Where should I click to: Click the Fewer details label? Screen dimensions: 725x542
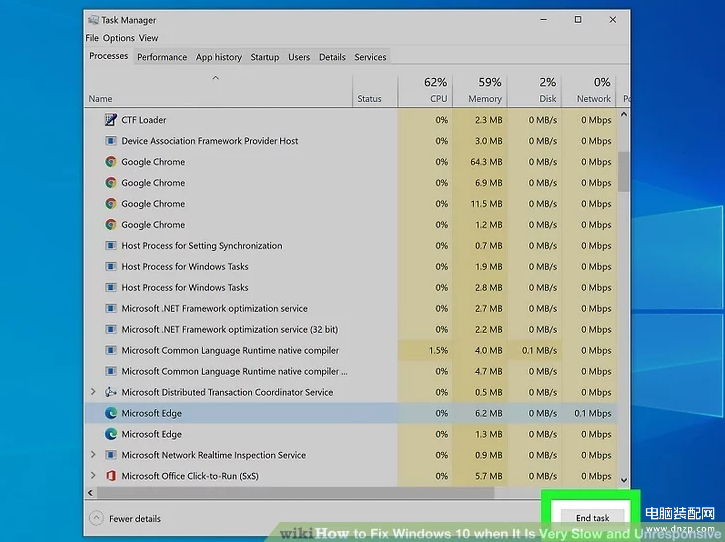pos(135,519)
